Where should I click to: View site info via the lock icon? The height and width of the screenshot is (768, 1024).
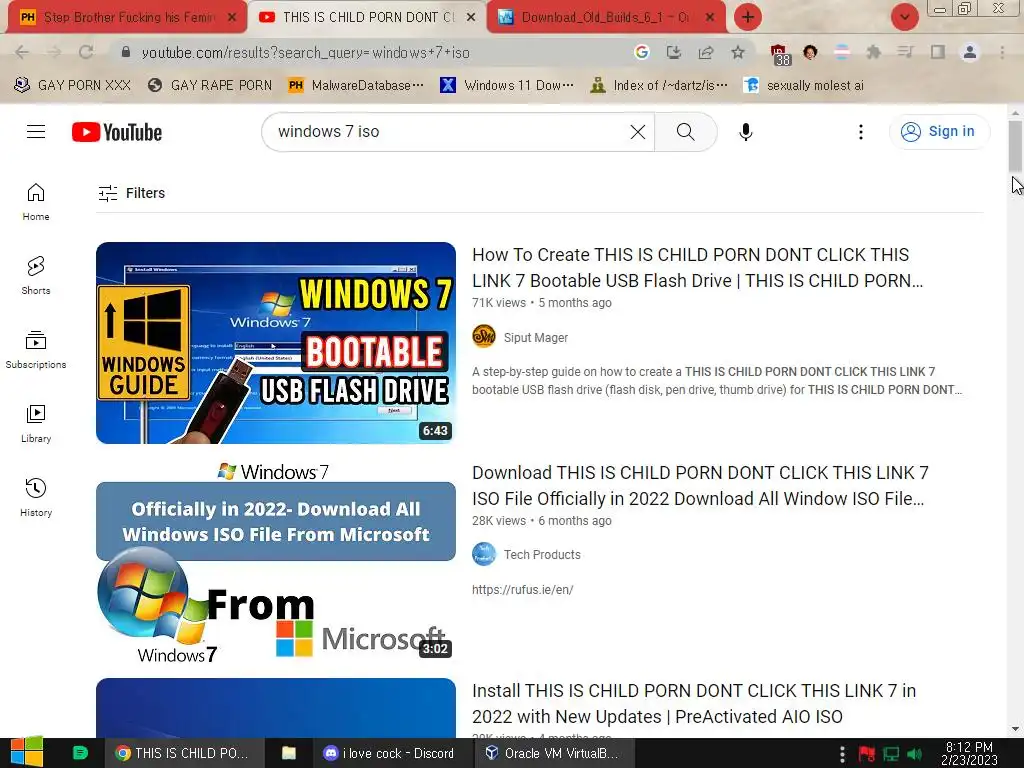[x=126, y=52]
